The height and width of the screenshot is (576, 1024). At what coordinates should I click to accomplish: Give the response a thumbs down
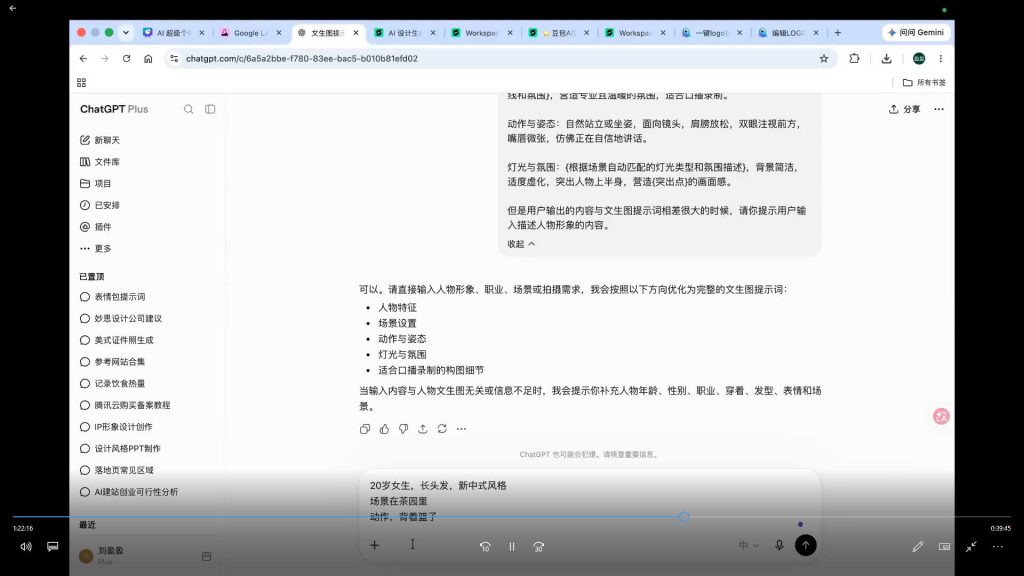tap(404, 429)
